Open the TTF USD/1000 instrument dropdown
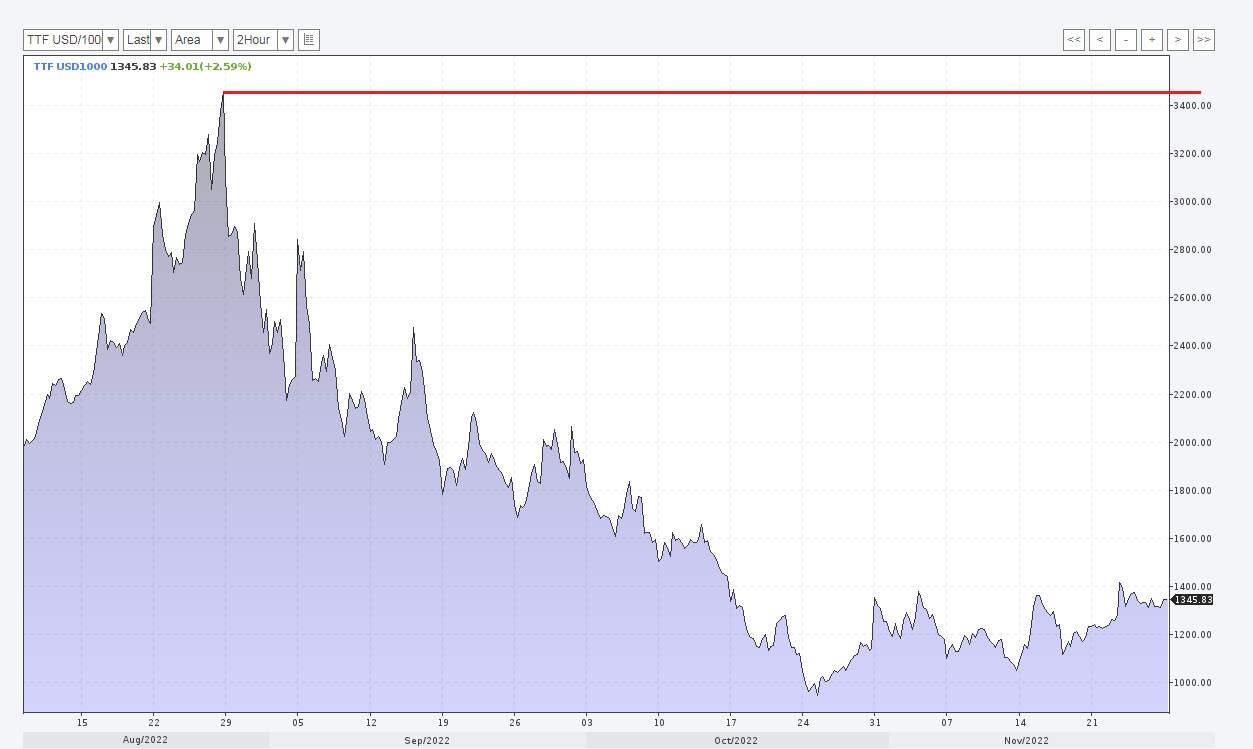The image size is (1253, 749). pos(71,40)
